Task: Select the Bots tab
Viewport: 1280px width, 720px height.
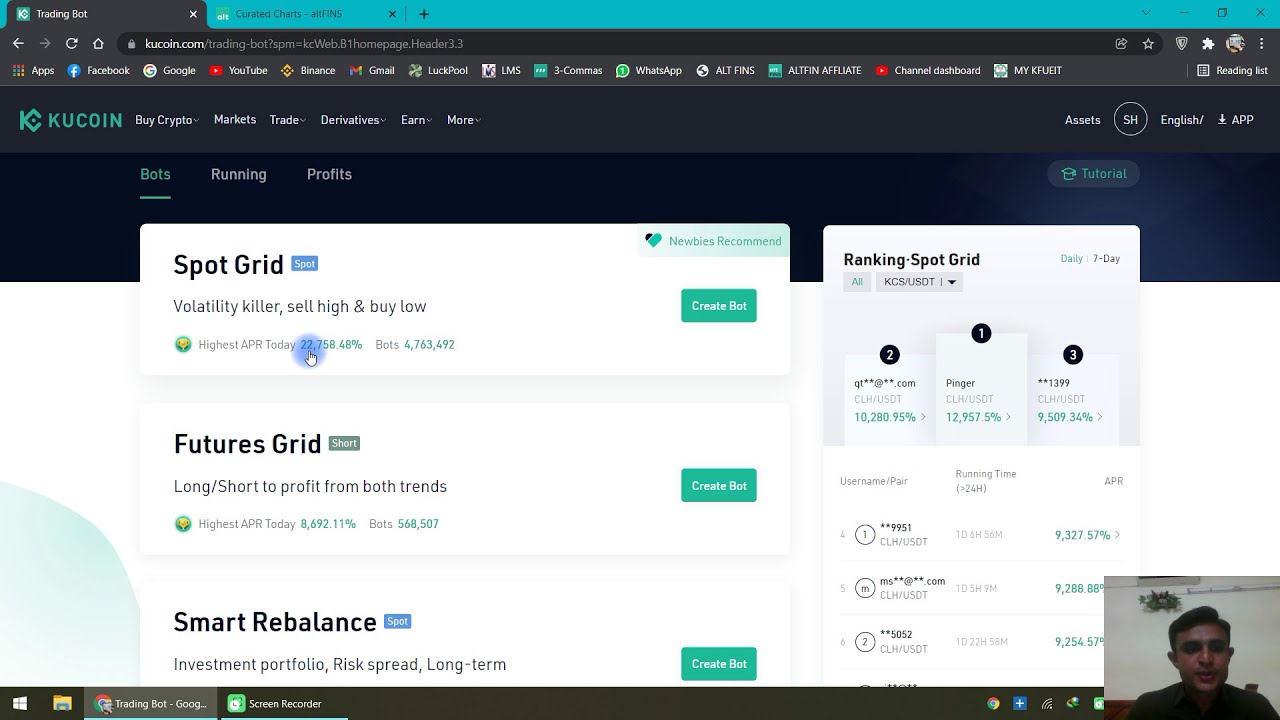Action: click(155, 174)
